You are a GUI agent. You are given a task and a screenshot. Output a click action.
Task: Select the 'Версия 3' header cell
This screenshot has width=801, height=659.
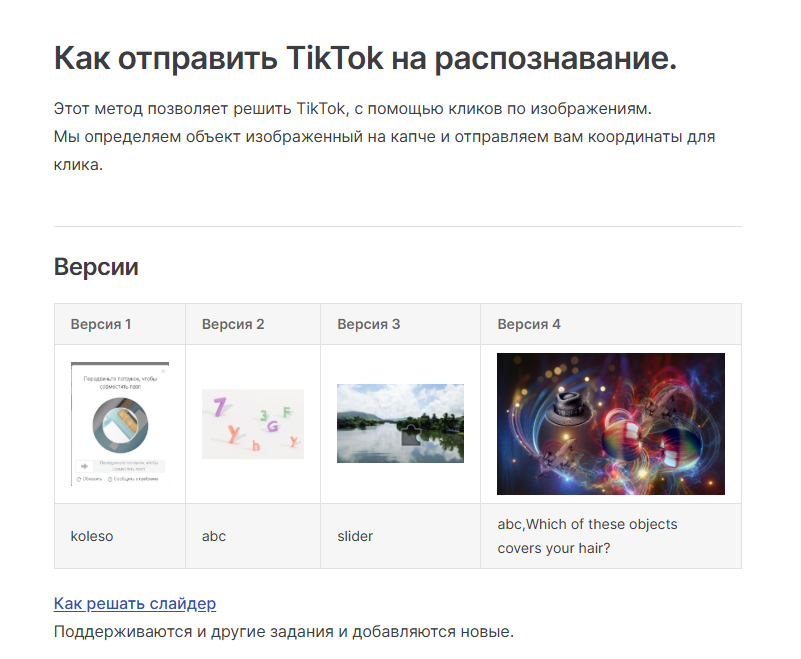coord(400,324)
